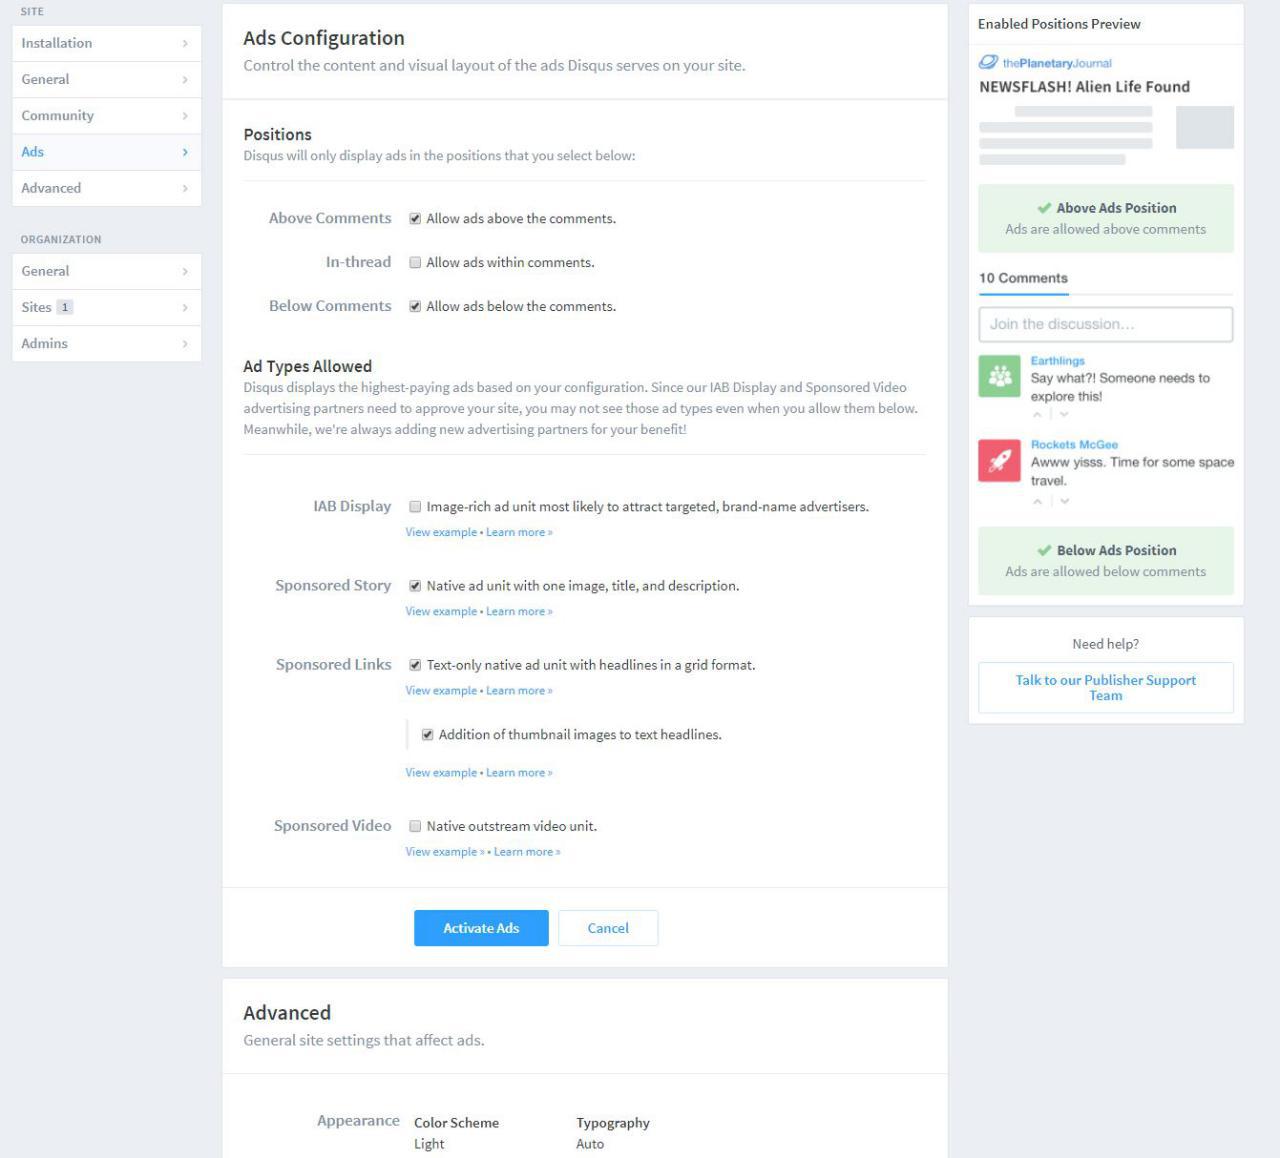Expand Admins chevron under Organization
The width and height of the screenshot is (1280, 1158).
click(x=185, y=344)
